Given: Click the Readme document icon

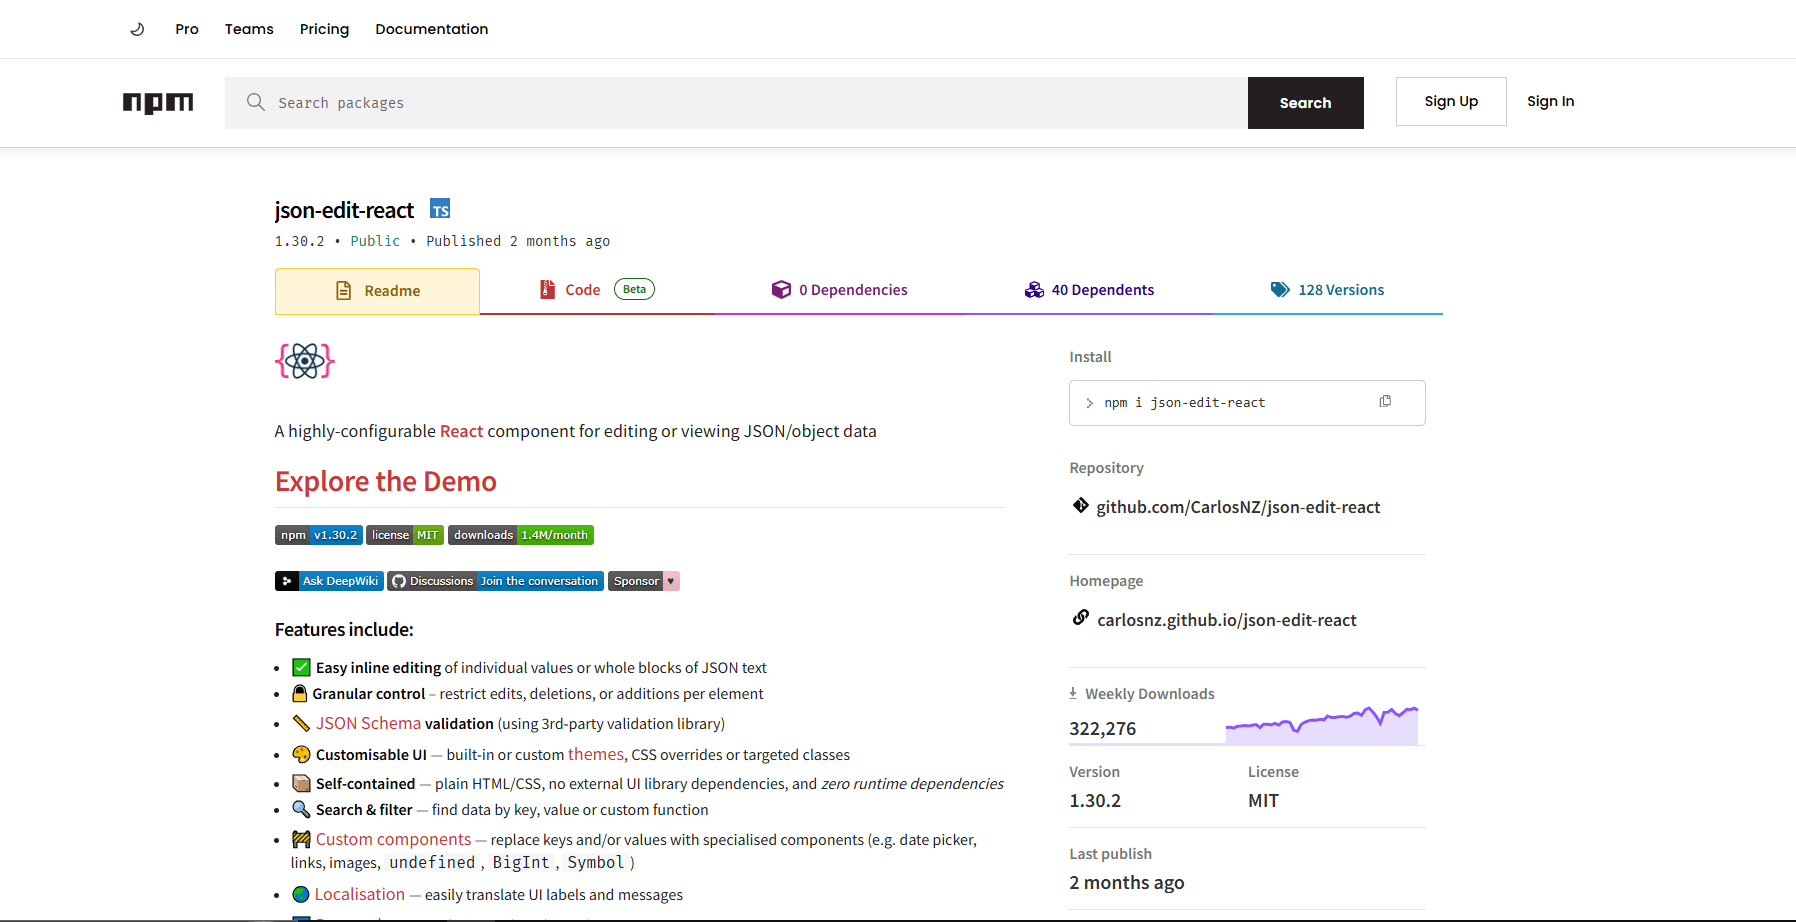Looking at the screenshot, I should click(343, 291).
